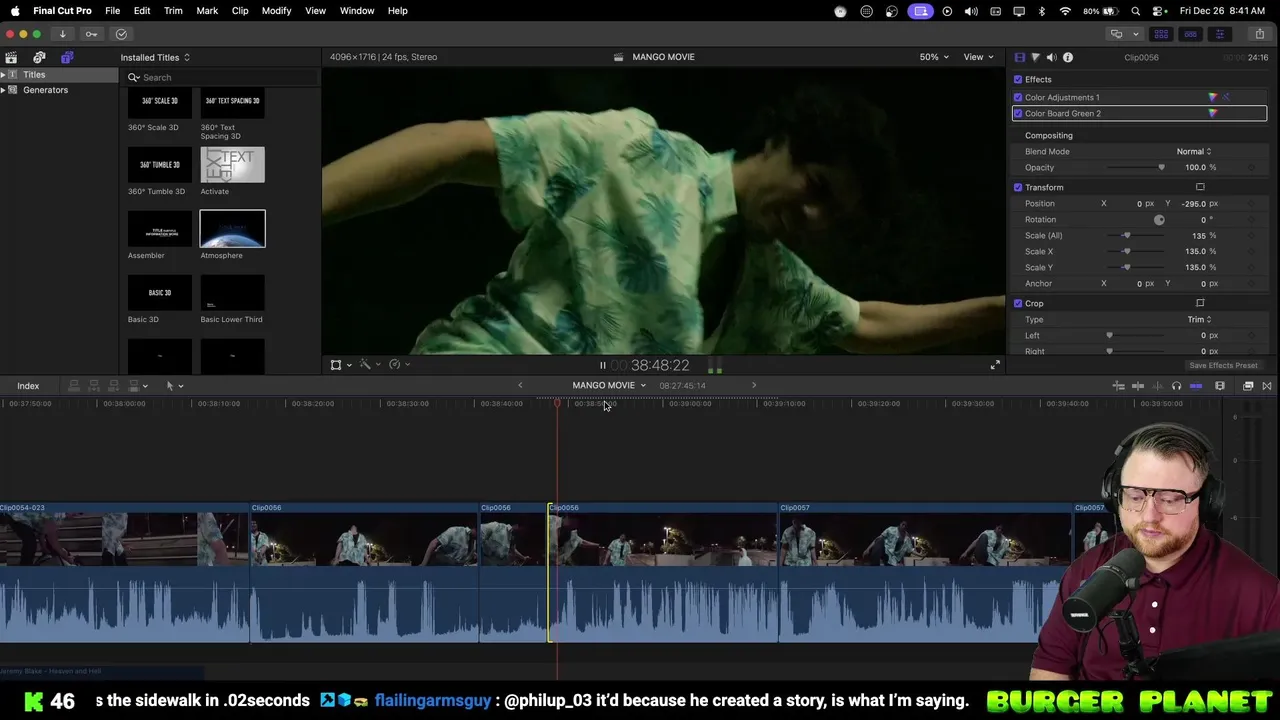Change Blend Mode from Normal
The width and height of the screenshot is (1280, 720).
(x=1193, y=151)
